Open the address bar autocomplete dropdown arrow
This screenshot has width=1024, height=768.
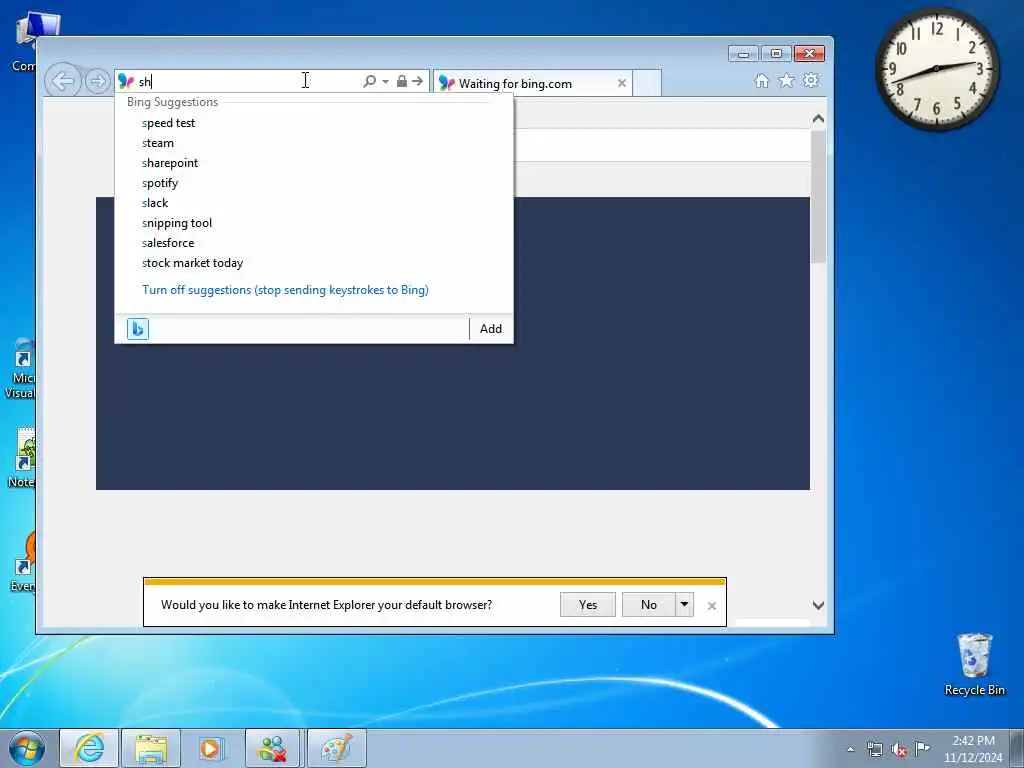(385, 82)
